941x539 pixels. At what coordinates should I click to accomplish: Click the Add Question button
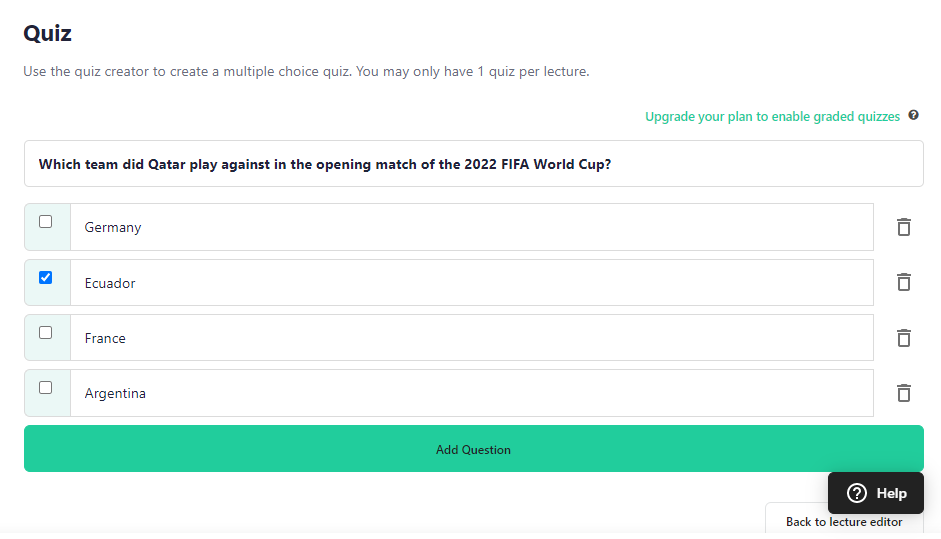click(x=474, y=449)
